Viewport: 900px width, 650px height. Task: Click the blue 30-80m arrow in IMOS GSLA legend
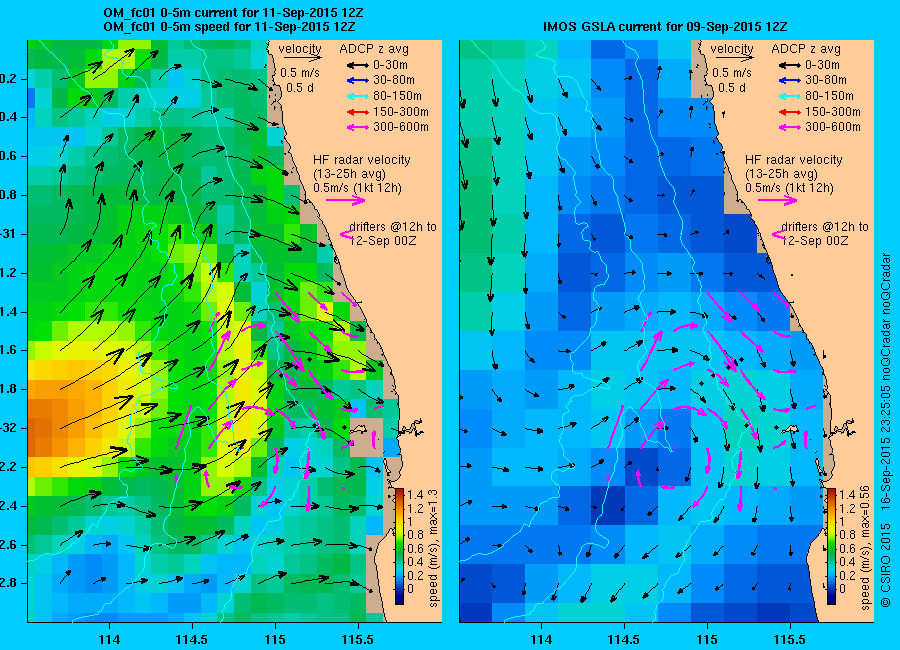(x=789, y=81)
